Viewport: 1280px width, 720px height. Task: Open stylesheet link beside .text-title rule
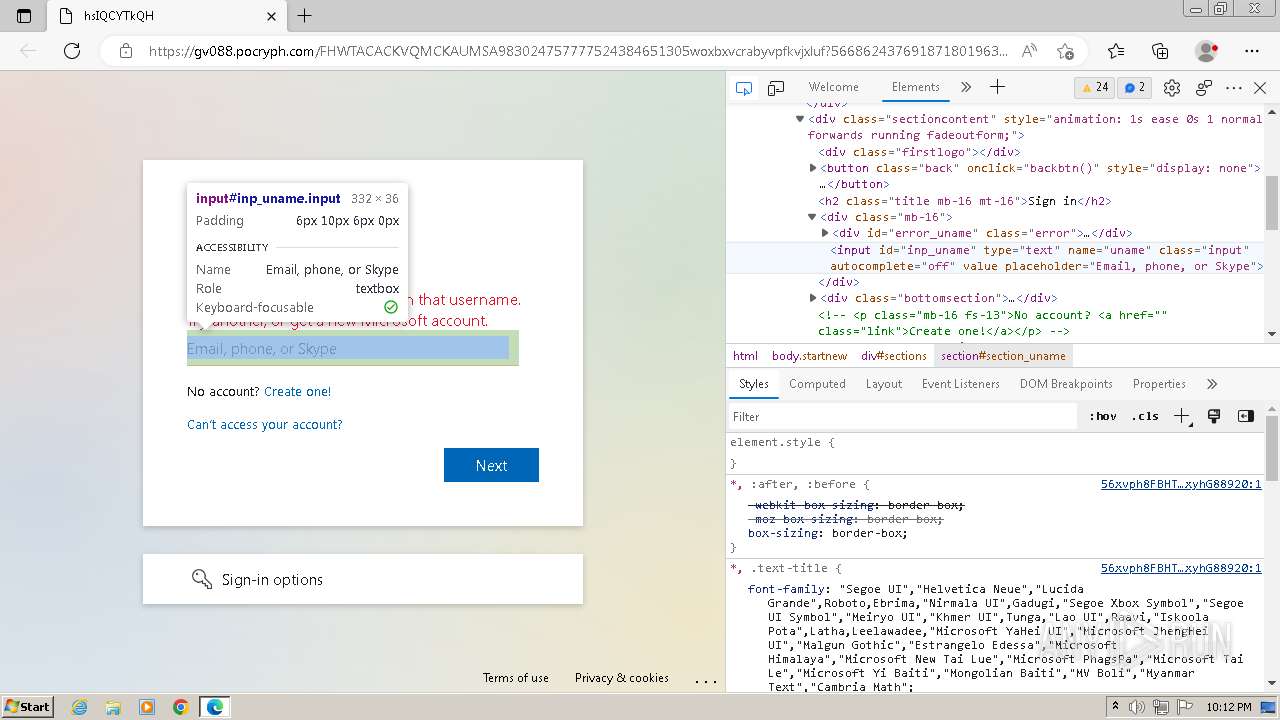[1181, 568]
